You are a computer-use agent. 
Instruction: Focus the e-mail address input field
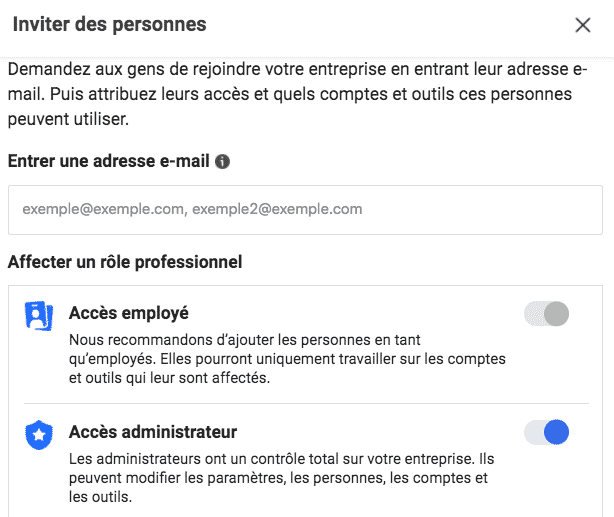(305, 210)
